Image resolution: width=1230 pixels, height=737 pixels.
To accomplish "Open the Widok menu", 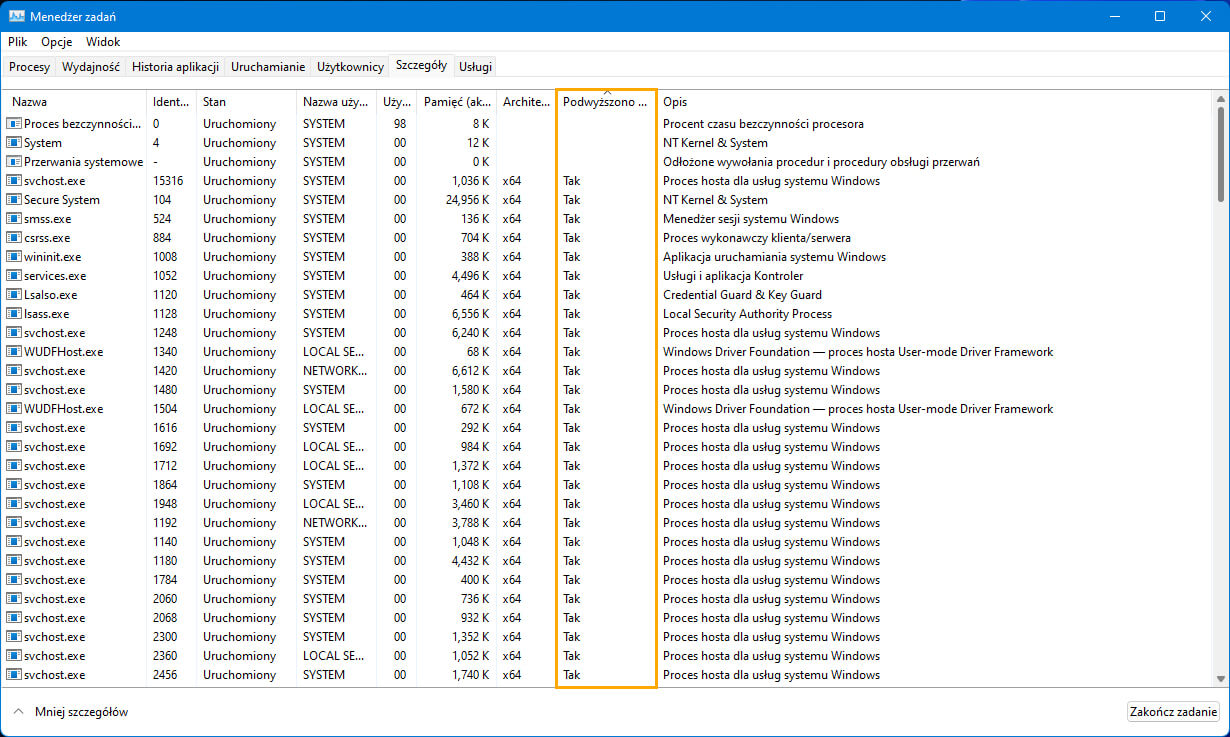I will 103,42.
